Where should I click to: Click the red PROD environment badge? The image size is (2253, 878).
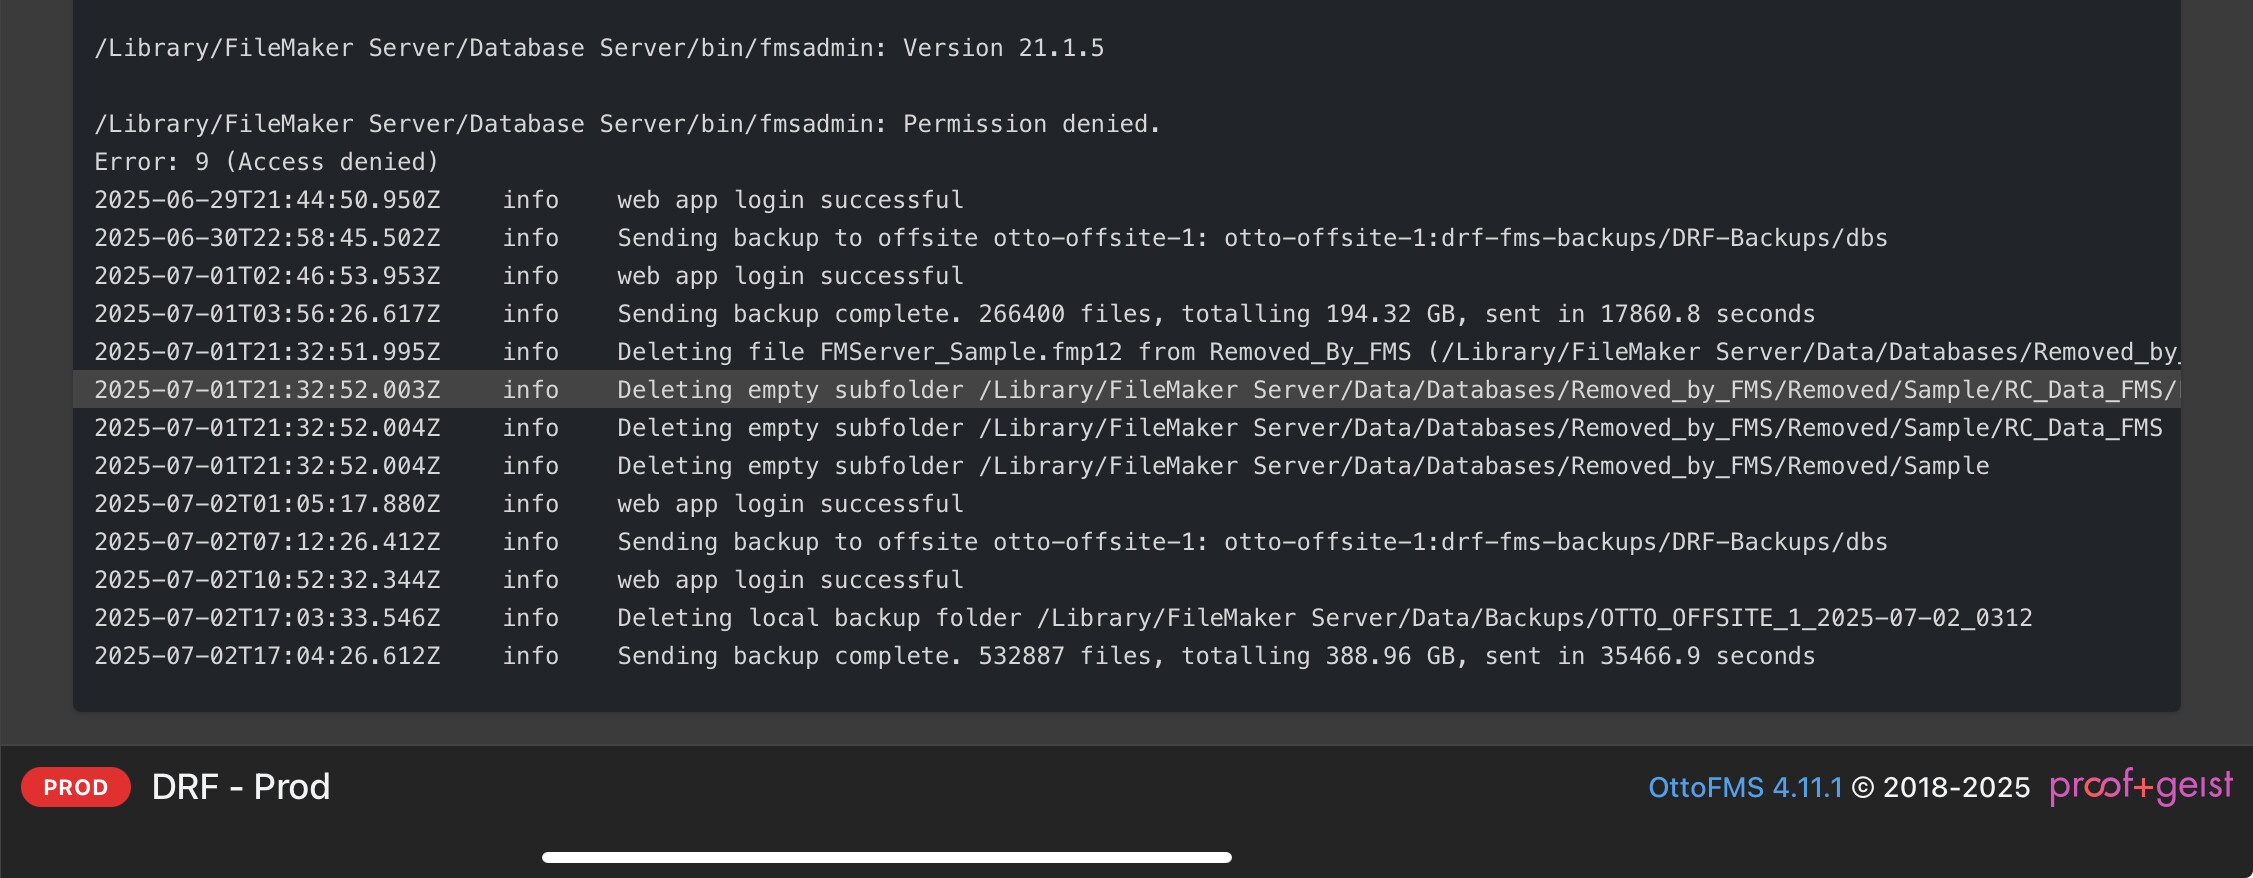click(x=76, y=787)
